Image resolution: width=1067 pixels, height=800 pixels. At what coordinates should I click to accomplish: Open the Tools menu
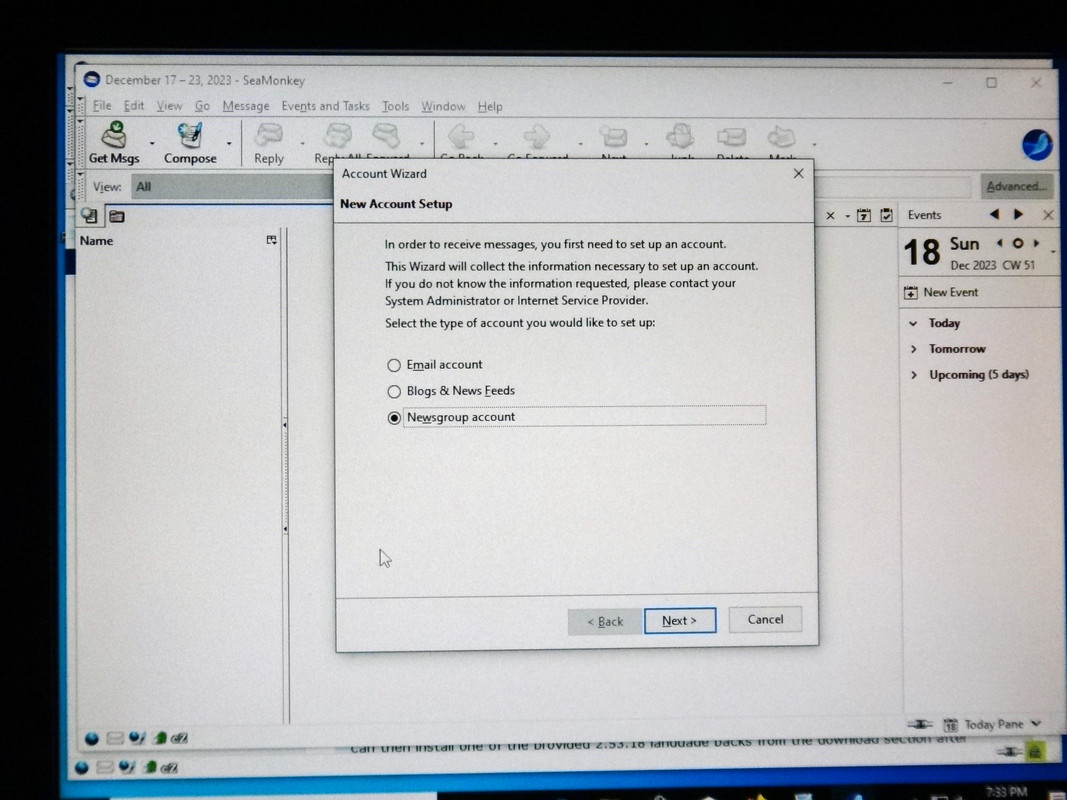coord(395,106)
